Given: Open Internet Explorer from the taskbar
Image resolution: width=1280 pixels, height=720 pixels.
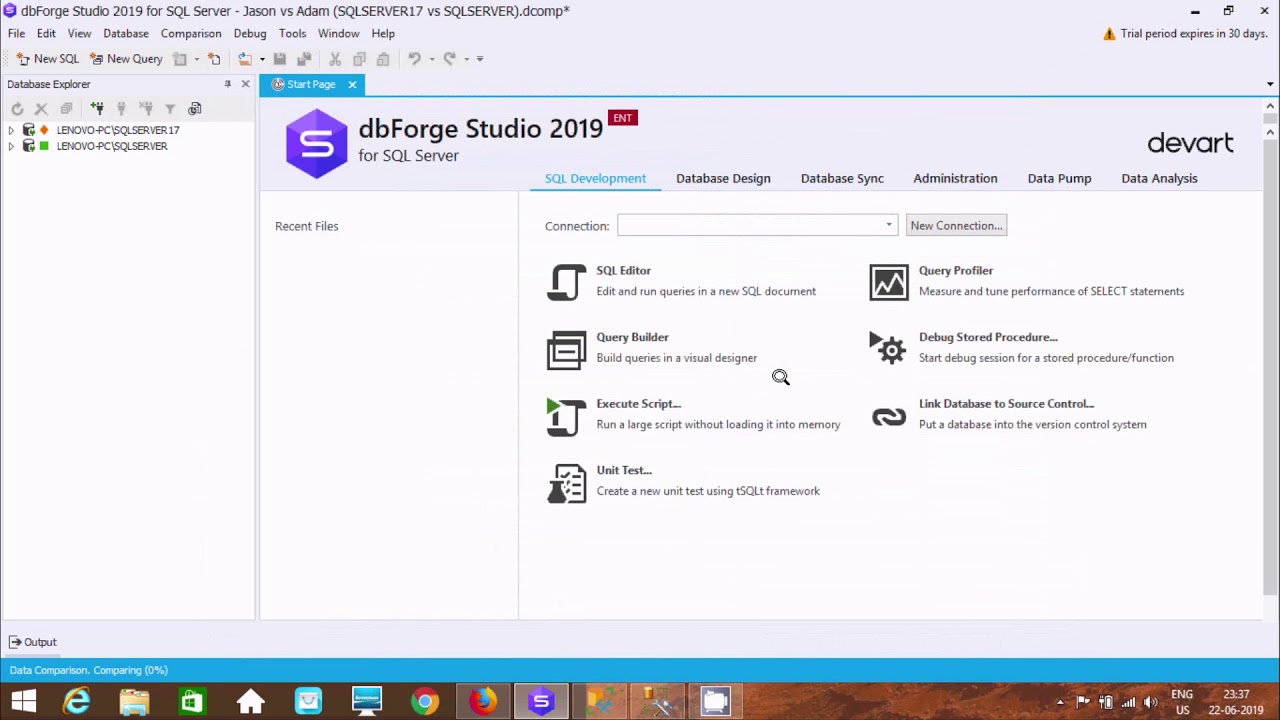Looking at the screenshot, I should [77, 702].
